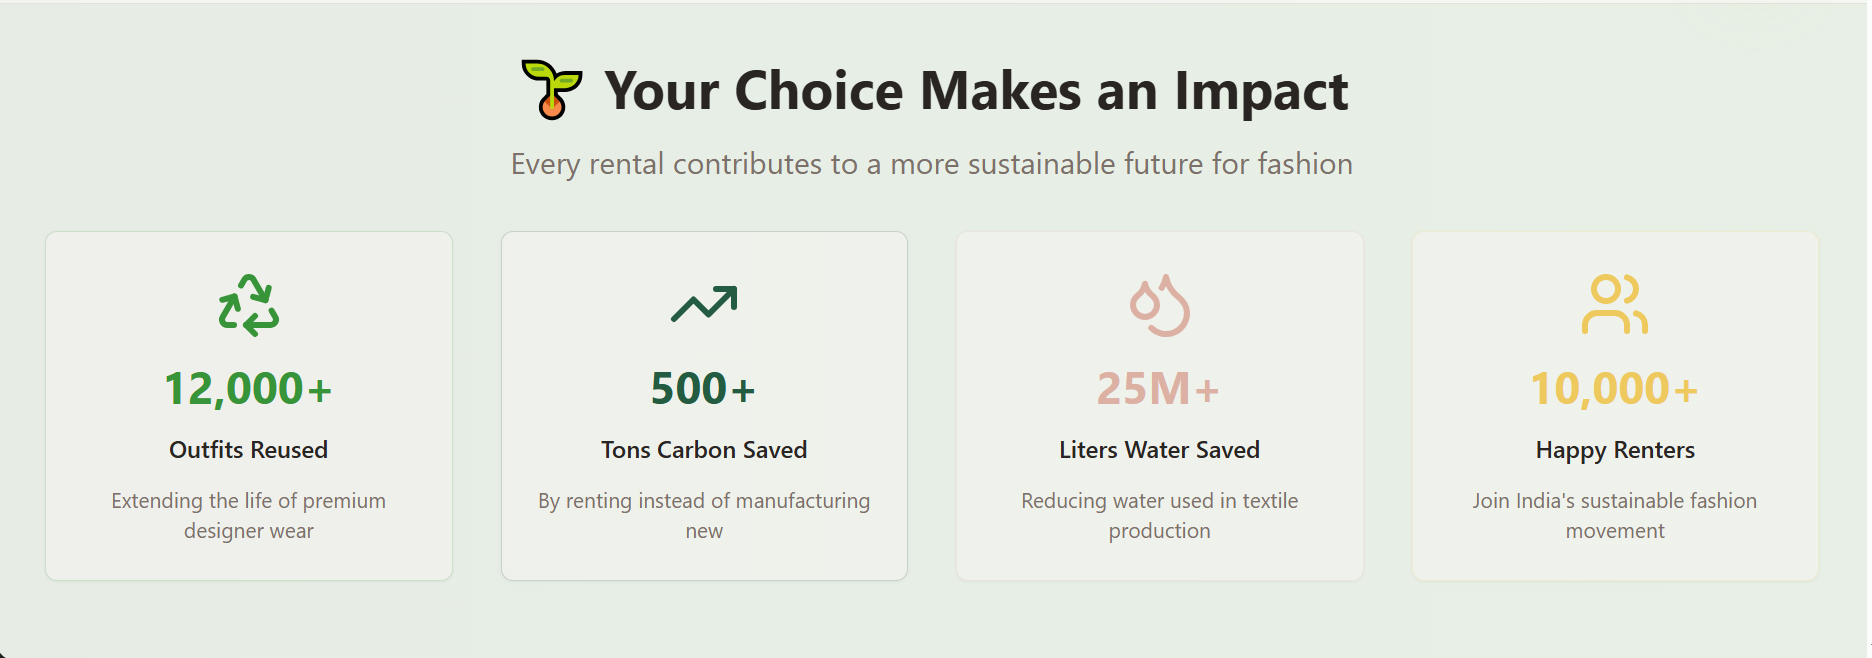Click the pink water droplets icon
The image size is (1872, 658).
tap(1160, 305)
